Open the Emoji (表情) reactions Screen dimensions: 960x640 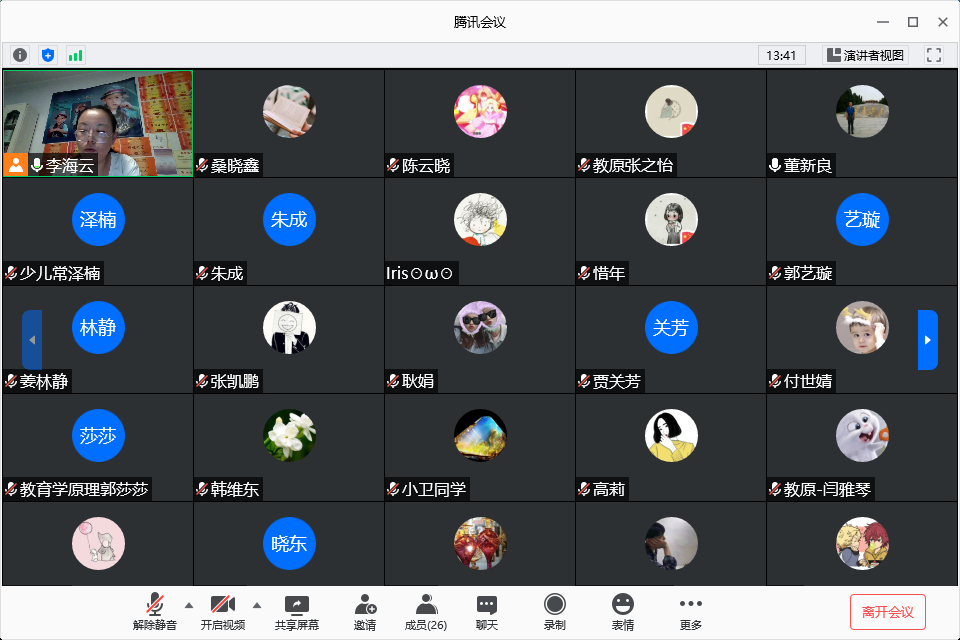click(x=623, y=612)
